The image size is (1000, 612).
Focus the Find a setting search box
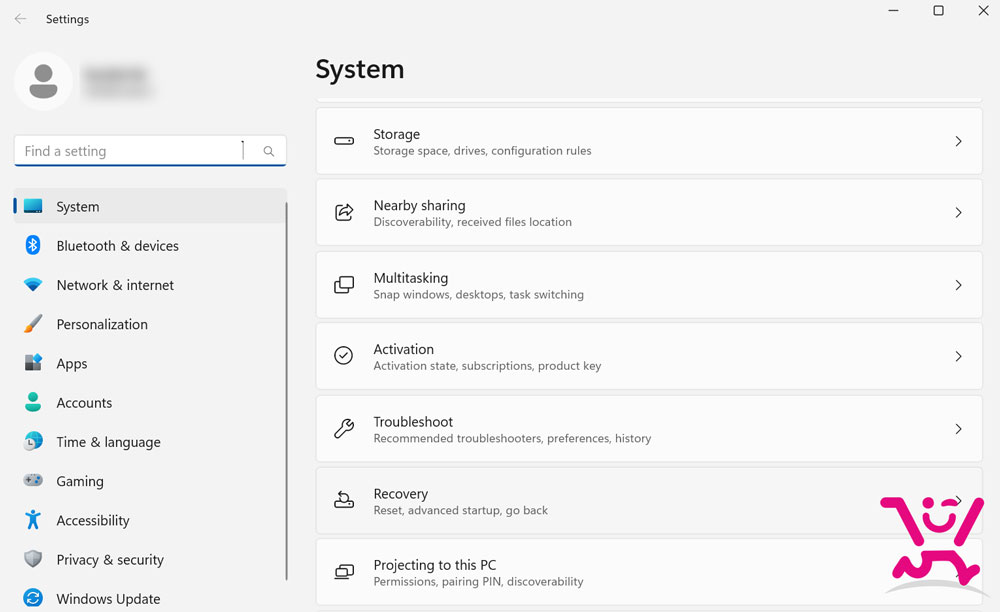click(150, 151)
